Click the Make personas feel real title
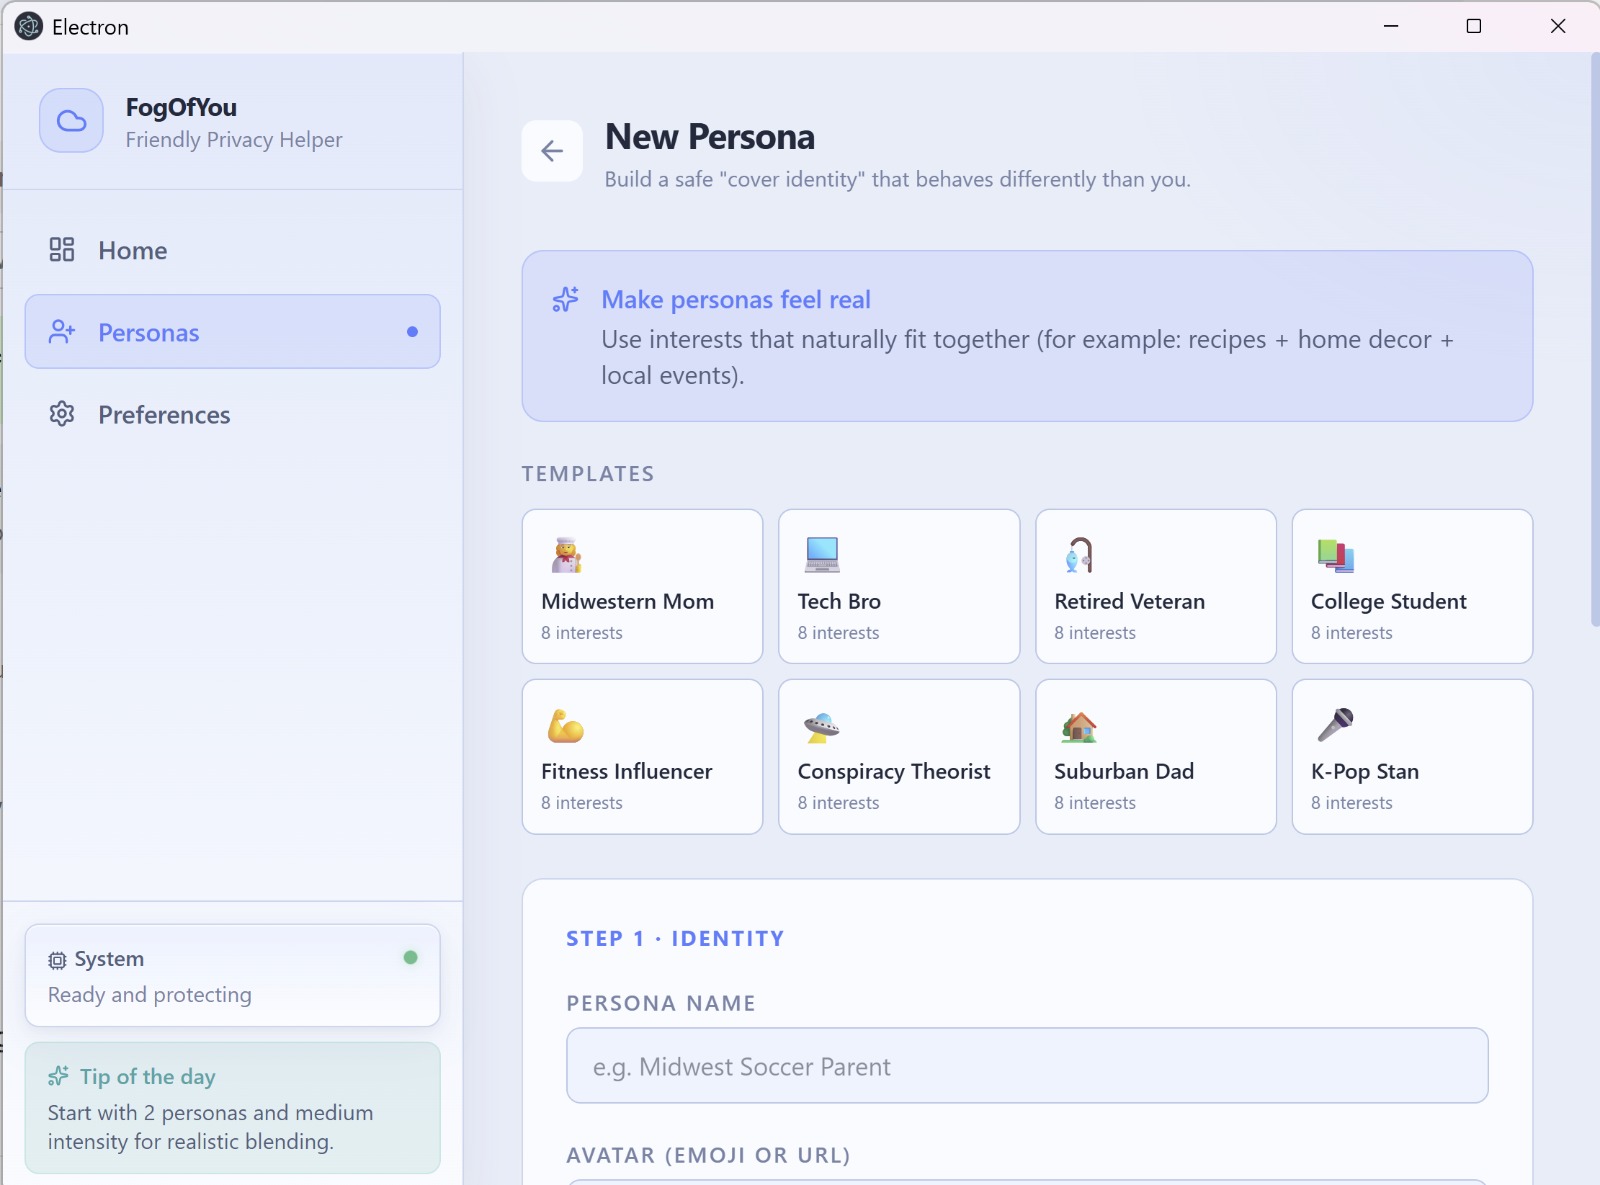This screenshot has width=1600, height=1185. (x=736, y=299)
